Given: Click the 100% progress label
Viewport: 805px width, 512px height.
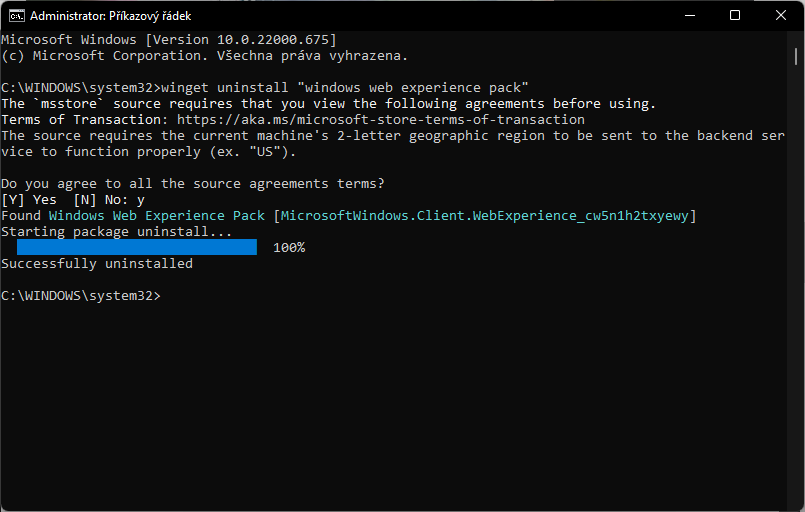Looking at the screenshot, I should (289, 247).
